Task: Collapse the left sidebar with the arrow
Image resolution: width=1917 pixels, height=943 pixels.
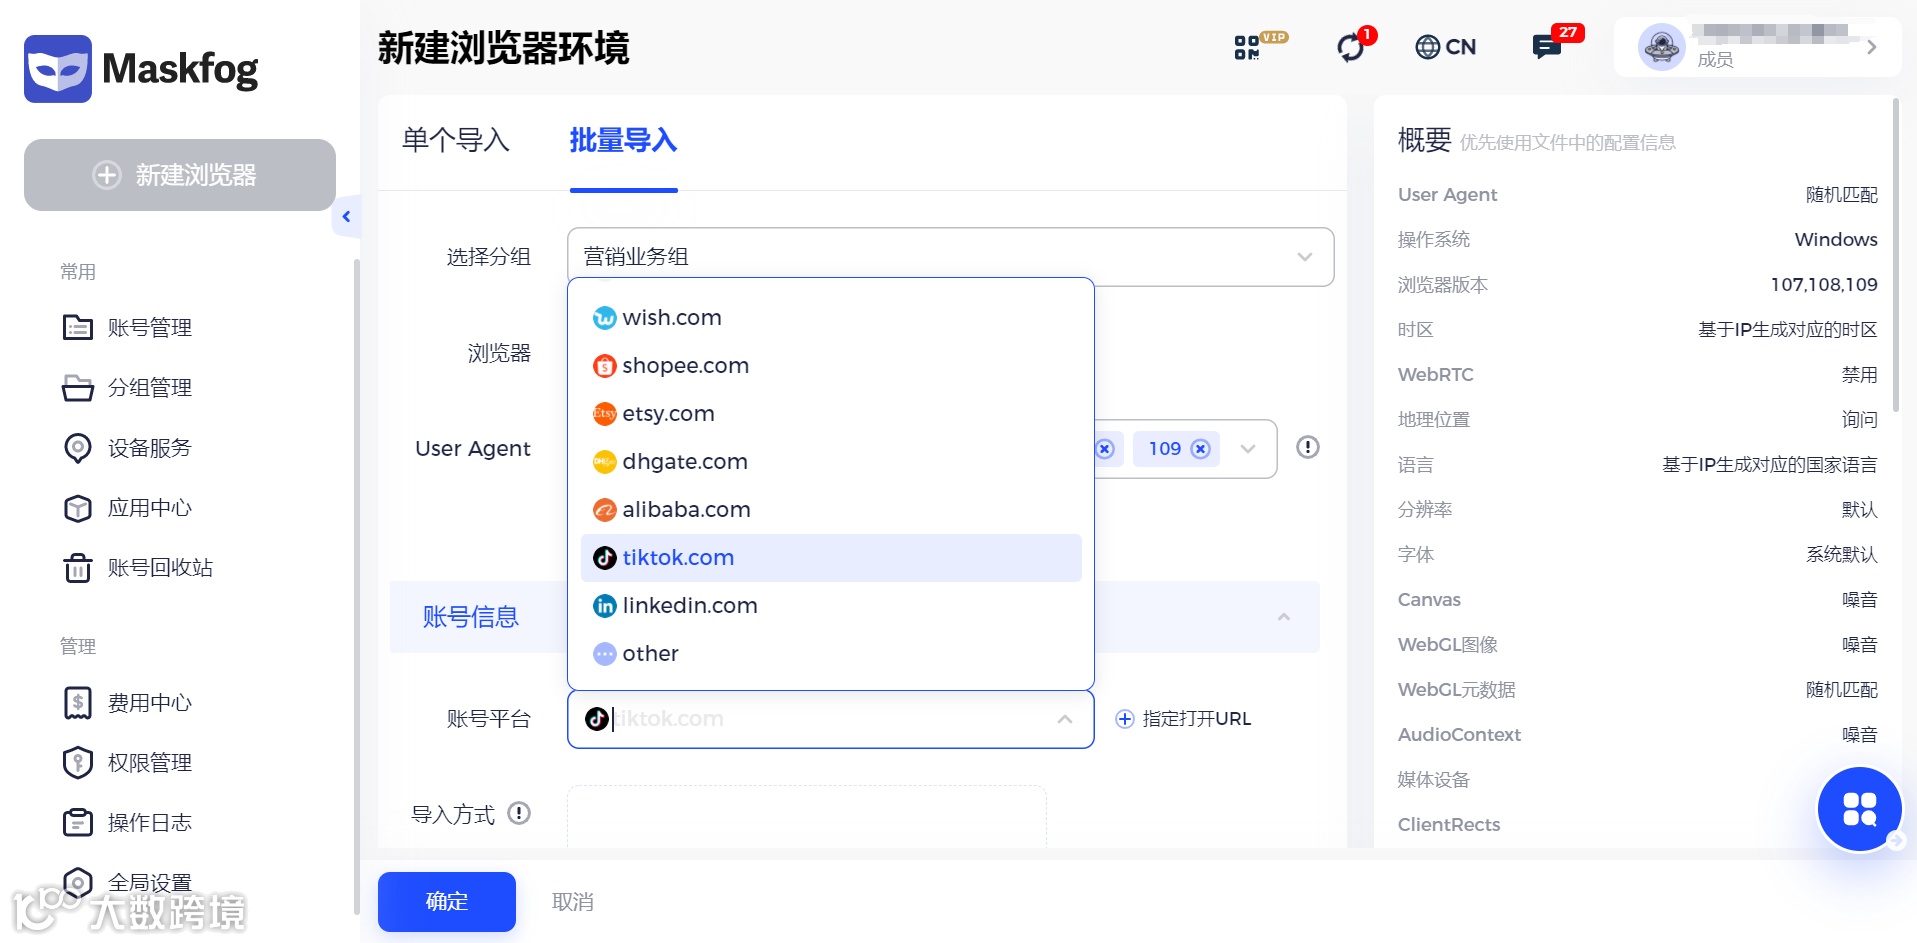Action: pos(346,216)
